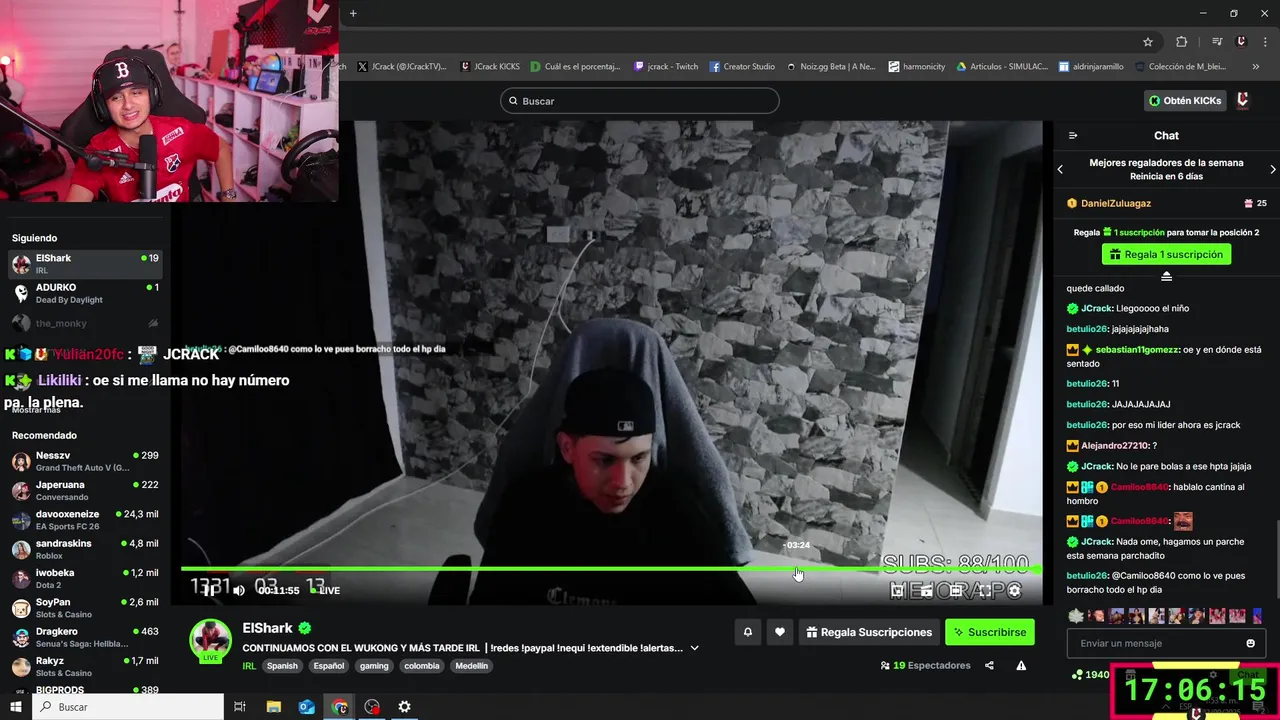
Task: Select the gaming tag
Action: click(374, 666)
